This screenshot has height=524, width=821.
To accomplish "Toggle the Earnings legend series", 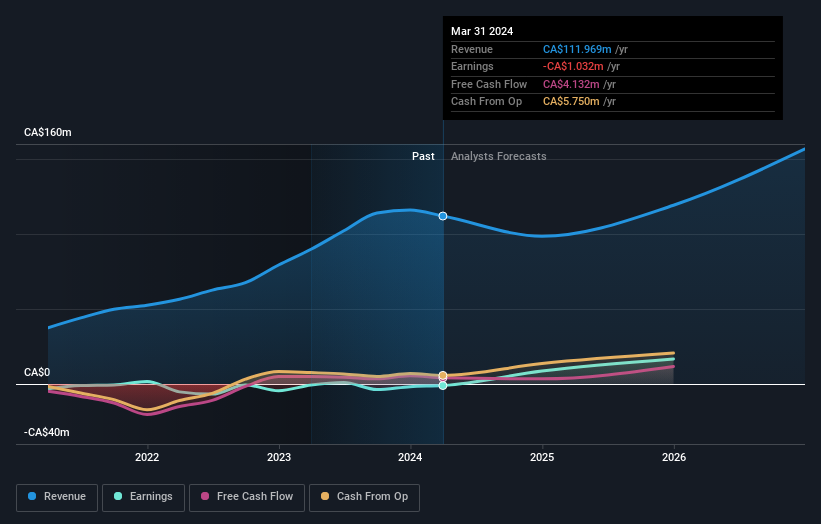I will pos(143,497).
